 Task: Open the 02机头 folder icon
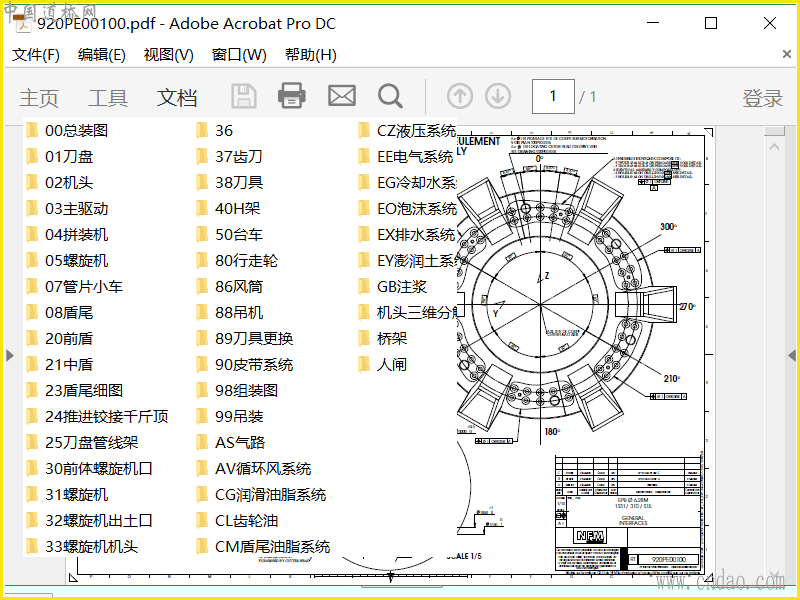click(32, 183)
